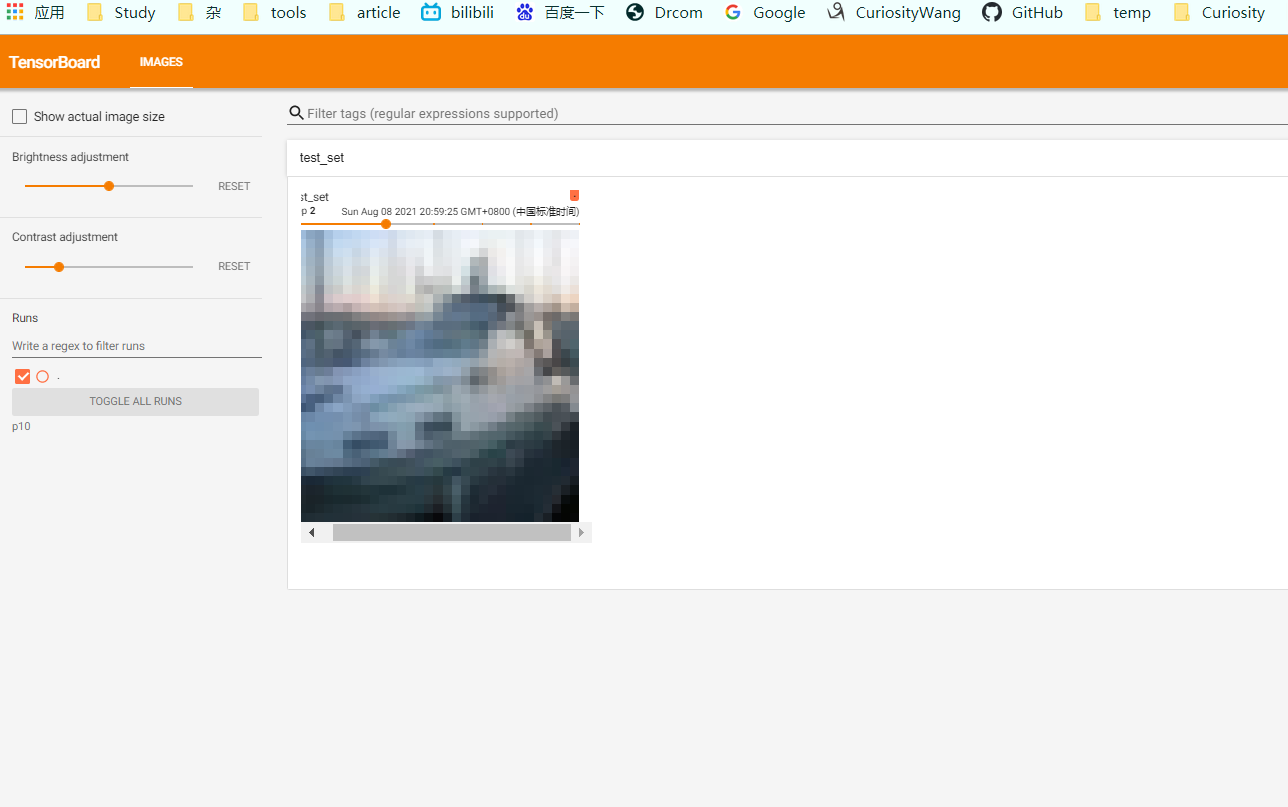Screen dimensions: 1288x807
Task: Open GitHub from the bookmarks bar
Action: (x=1021, y=12)
